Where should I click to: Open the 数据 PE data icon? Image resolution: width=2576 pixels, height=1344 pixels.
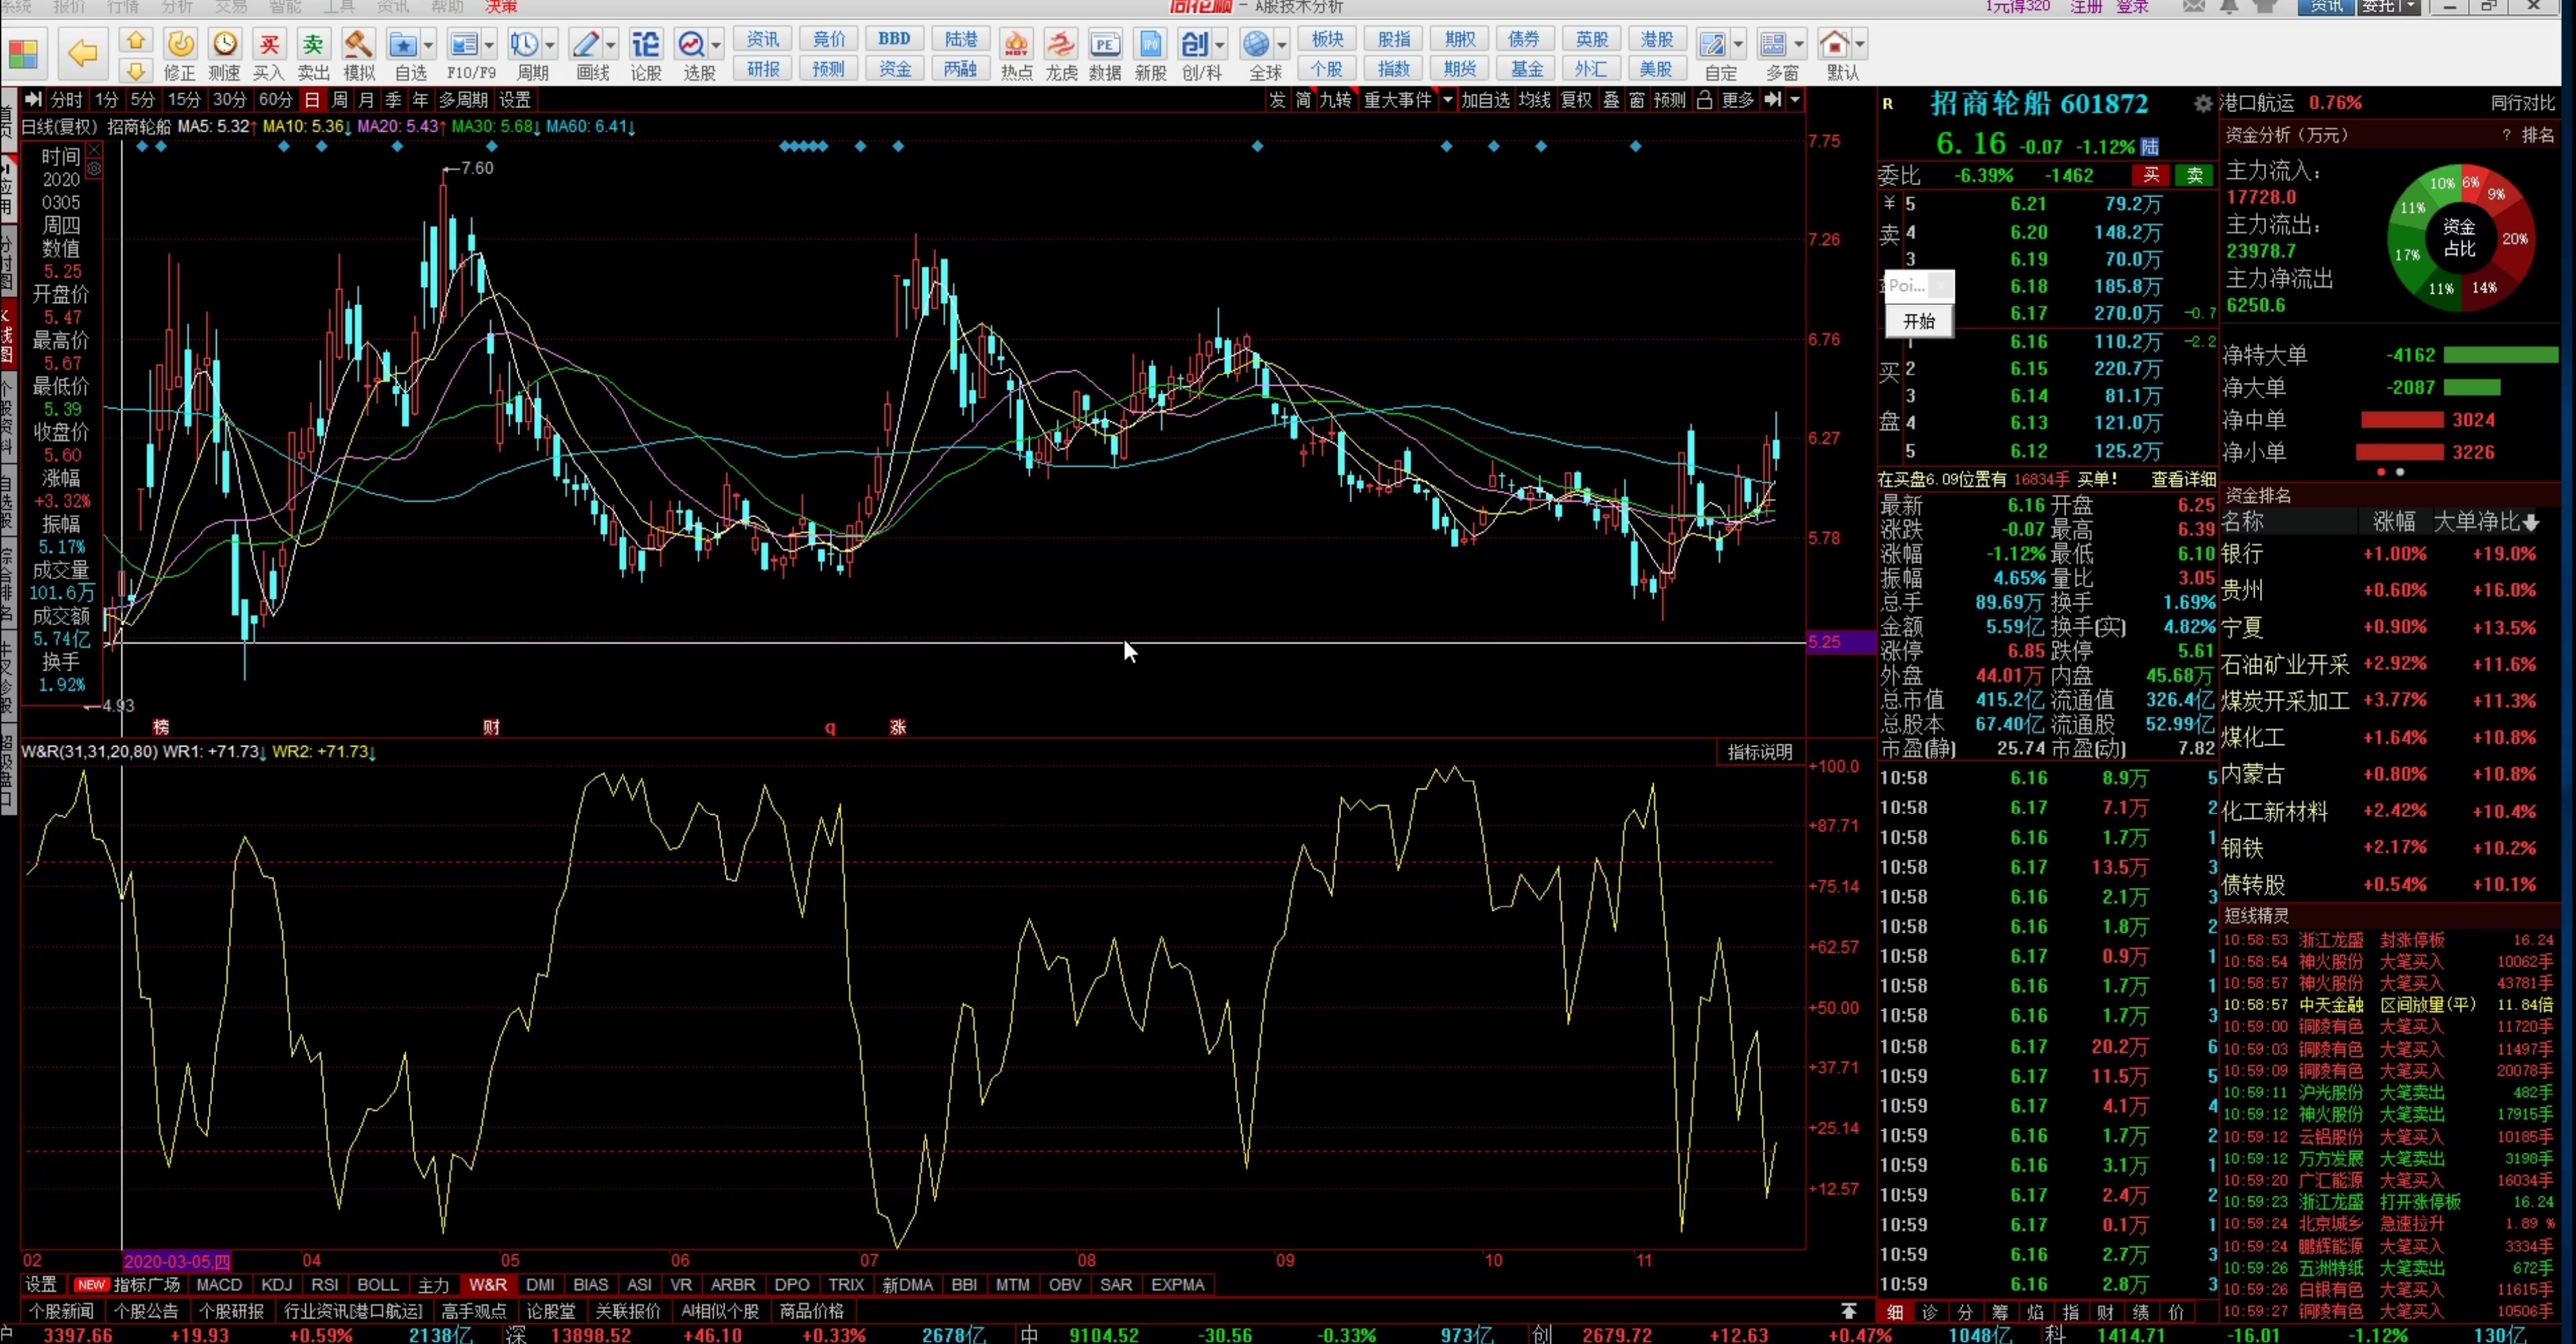tap(1105, 55)
